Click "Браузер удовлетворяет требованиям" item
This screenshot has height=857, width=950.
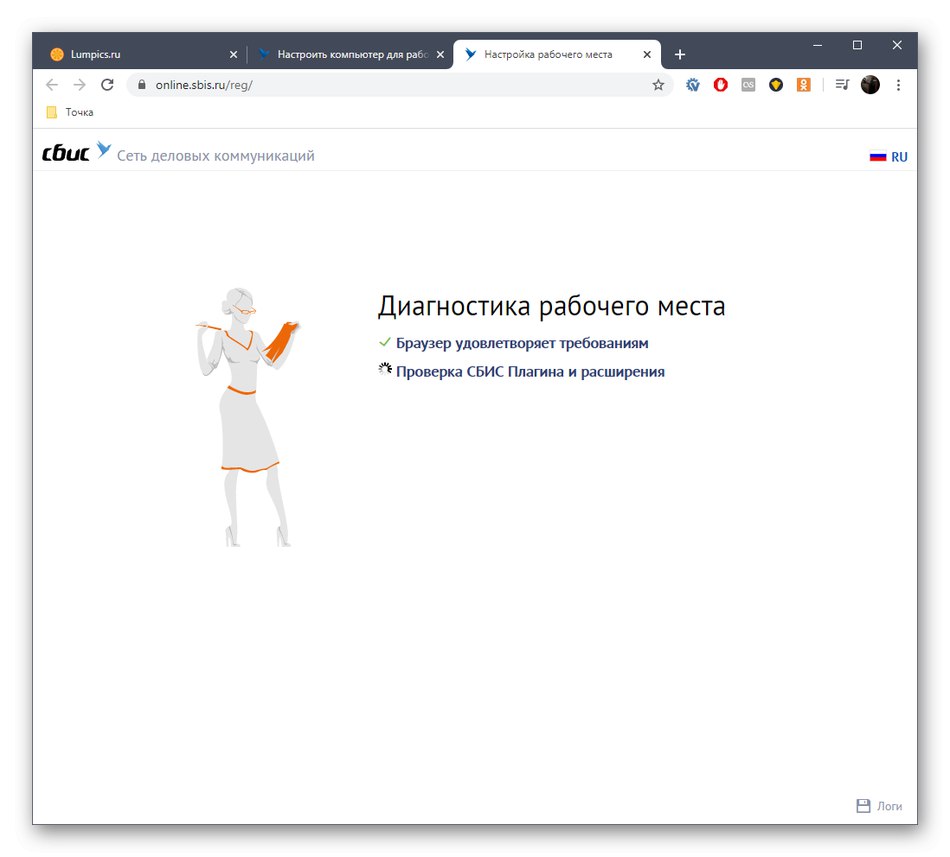(x=522, y=343)
